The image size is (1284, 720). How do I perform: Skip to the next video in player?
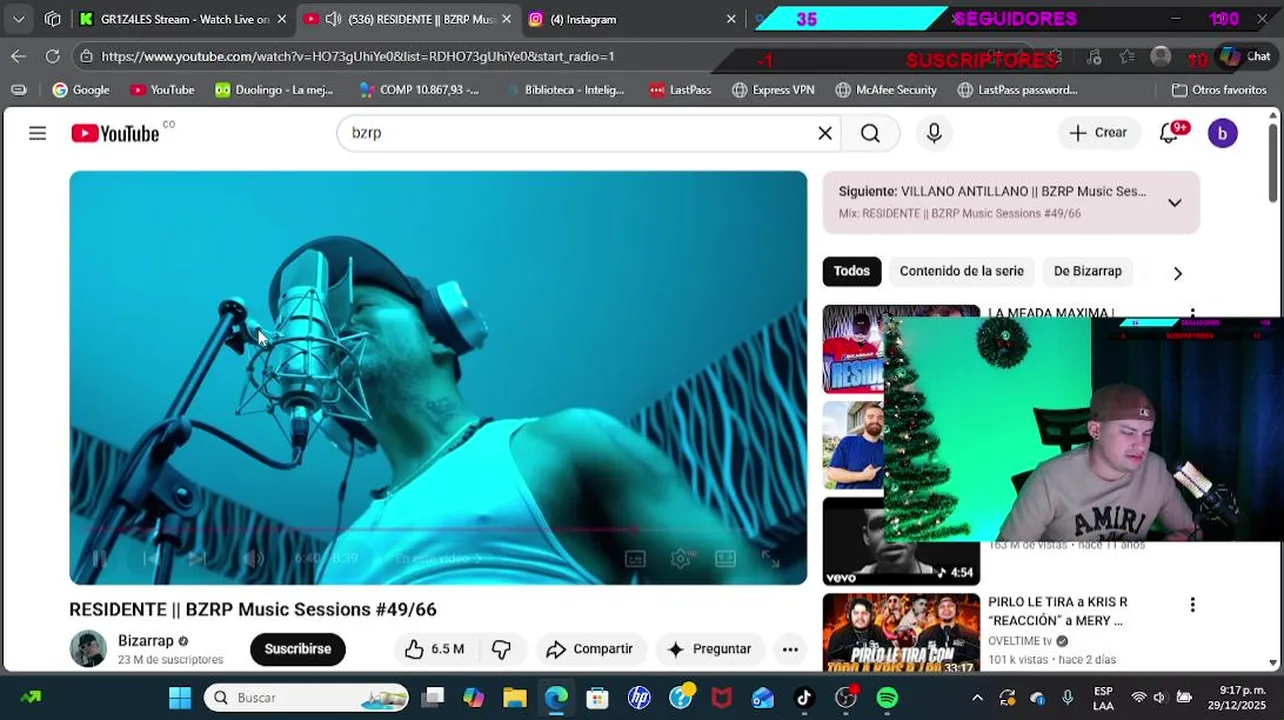point(197,559)
